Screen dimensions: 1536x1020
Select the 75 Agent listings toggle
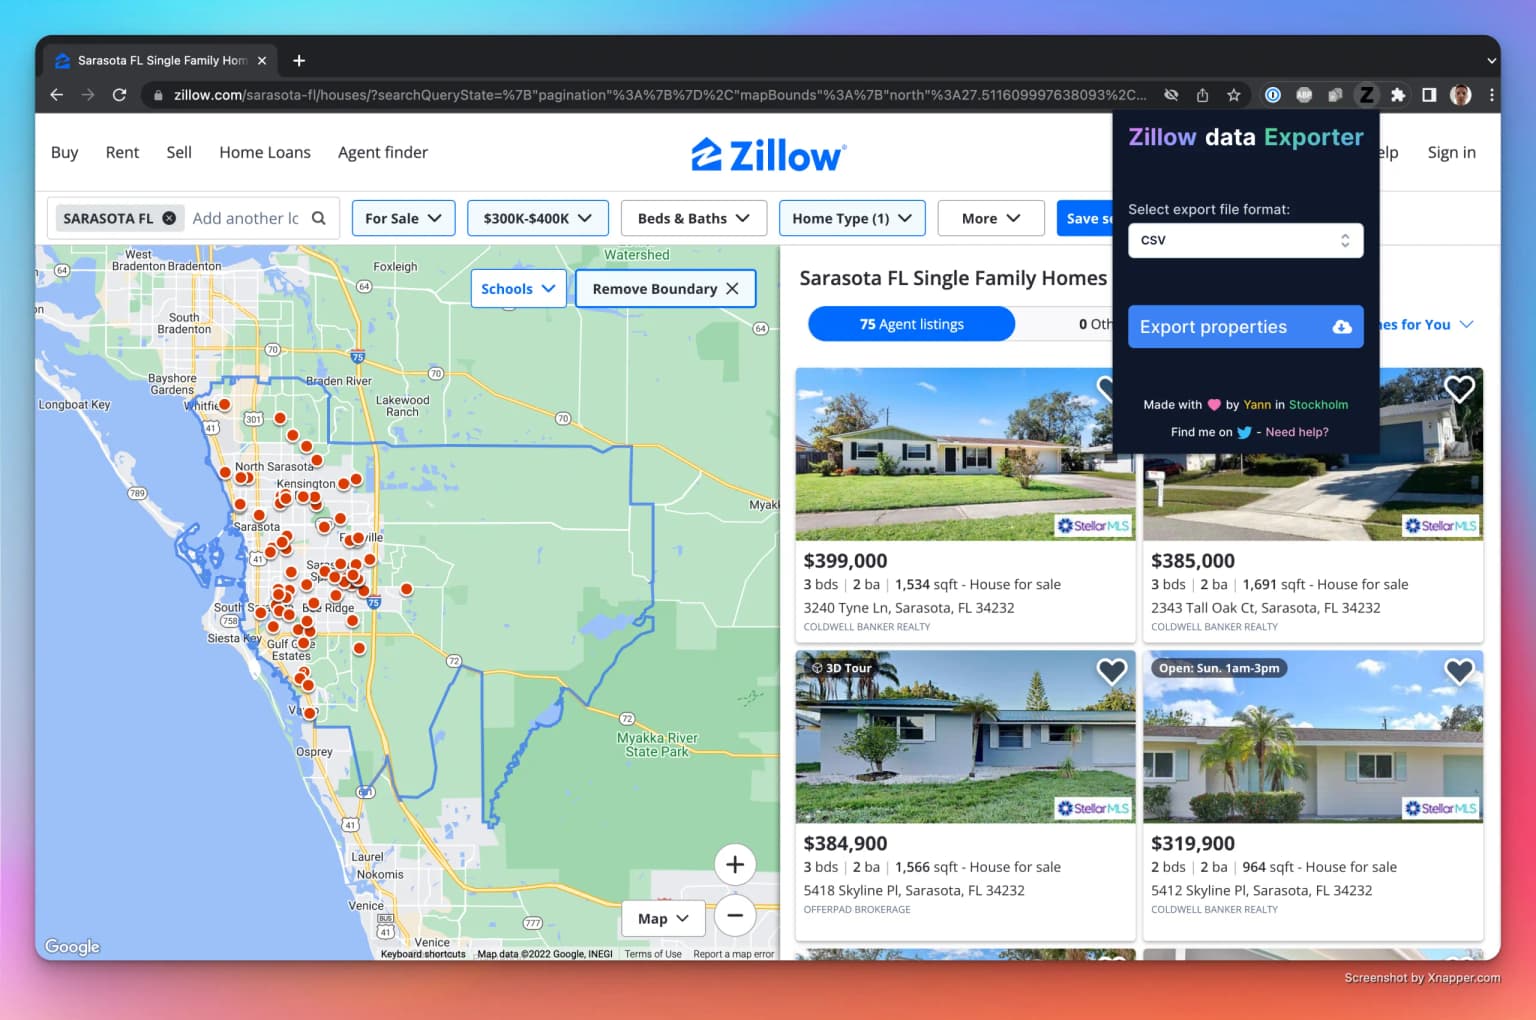pyautogui.click(x=911, y=324)
